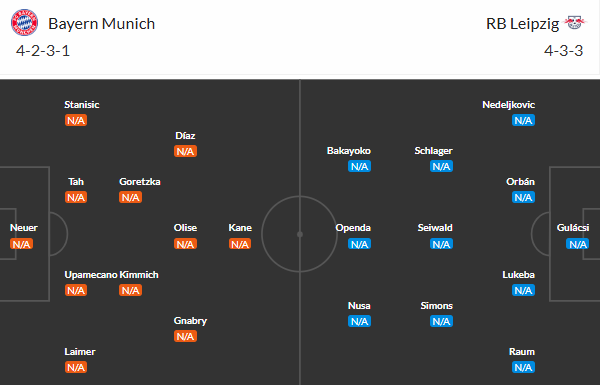Click Gulácsi's blue N/A rating badge

click(577, 244)
